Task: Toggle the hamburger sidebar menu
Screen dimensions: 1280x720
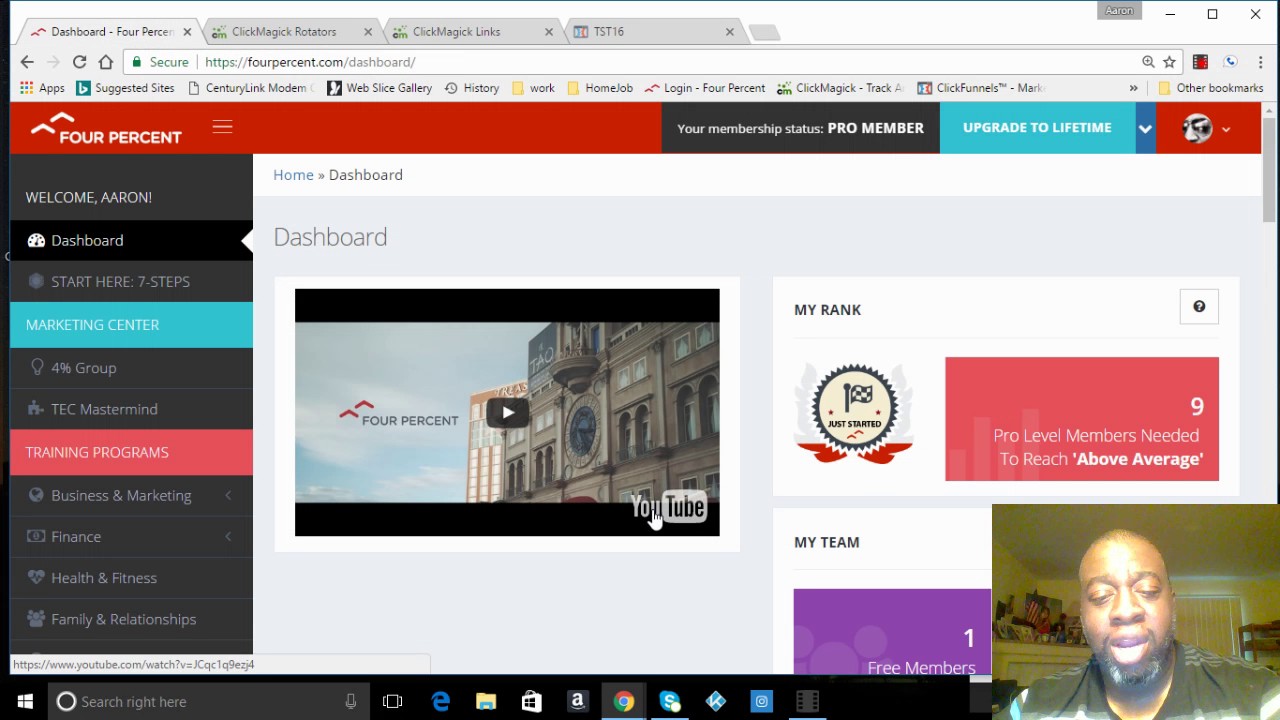Action: (x=222, y=127)
